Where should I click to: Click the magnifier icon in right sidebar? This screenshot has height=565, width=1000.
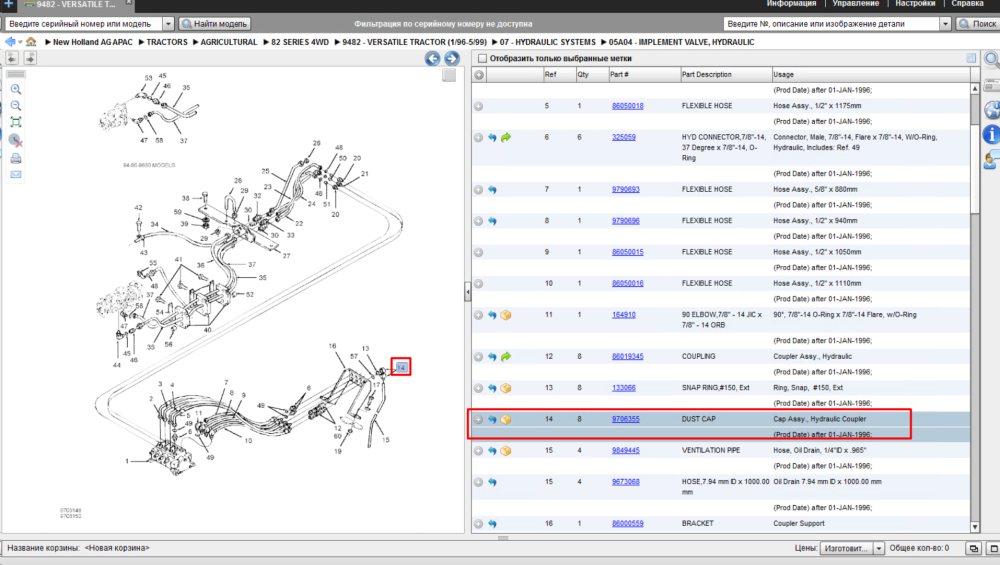992,60
